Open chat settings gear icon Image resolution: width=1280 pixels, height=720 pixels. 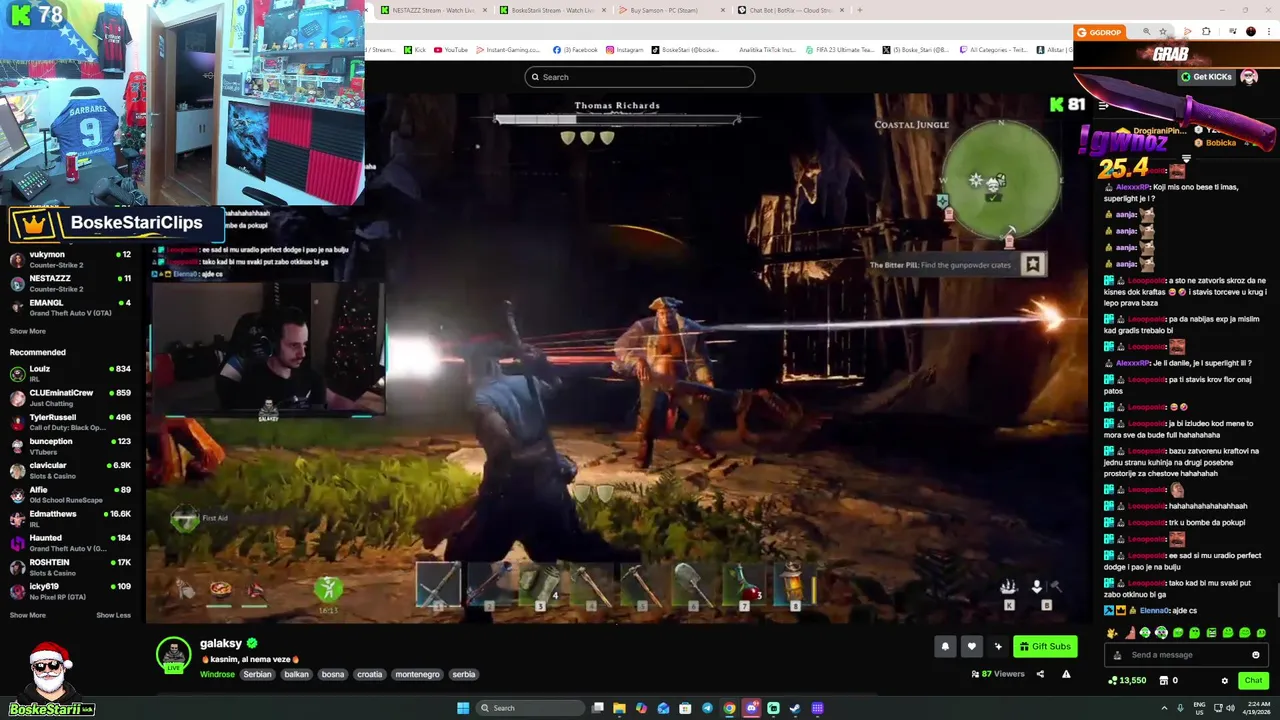click(x=1224, y=681)
